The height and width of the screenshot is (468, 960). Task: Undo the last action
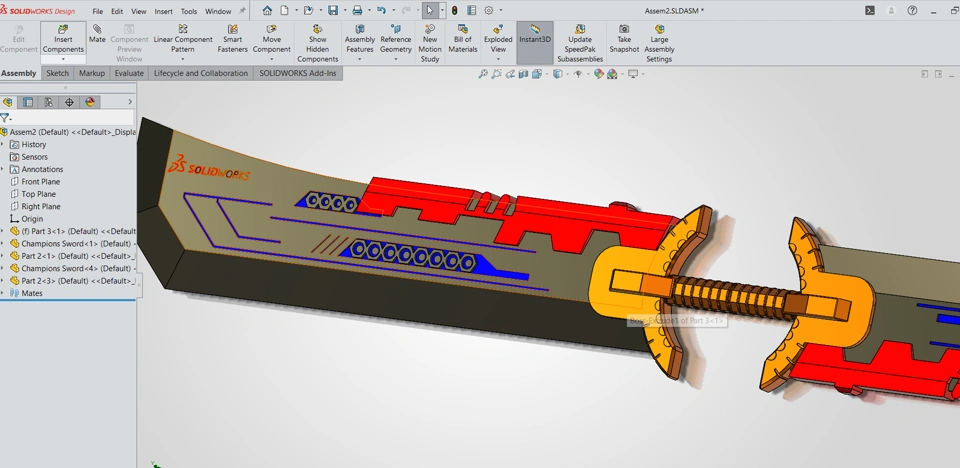[381, 10]
